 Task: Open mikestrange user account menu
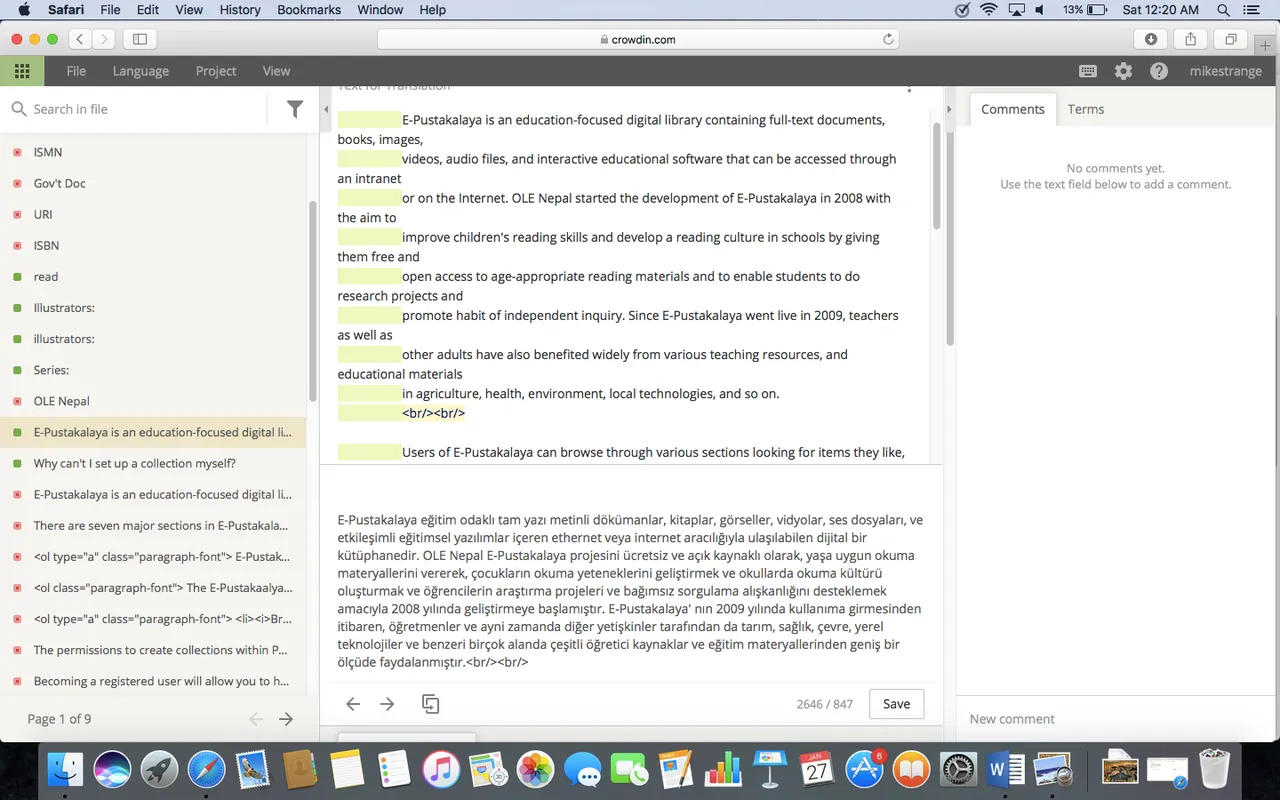[x=1226, y=71]
